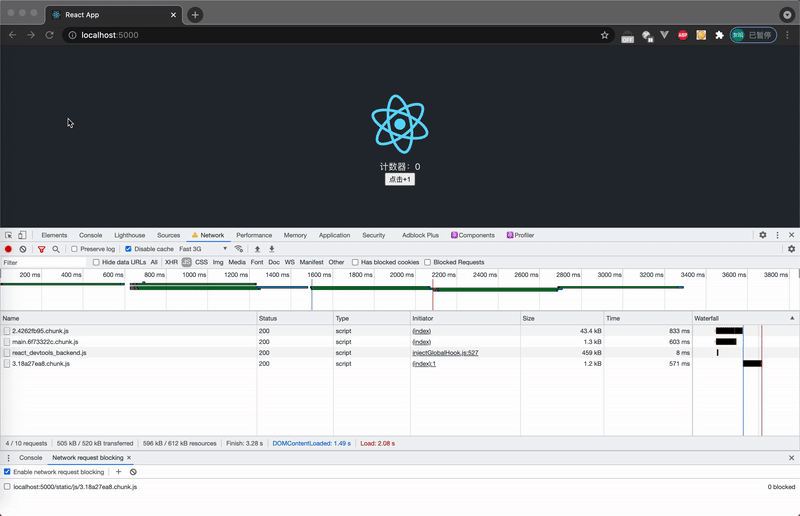Click the 点击+1 counter button

[x=400, y=179]
